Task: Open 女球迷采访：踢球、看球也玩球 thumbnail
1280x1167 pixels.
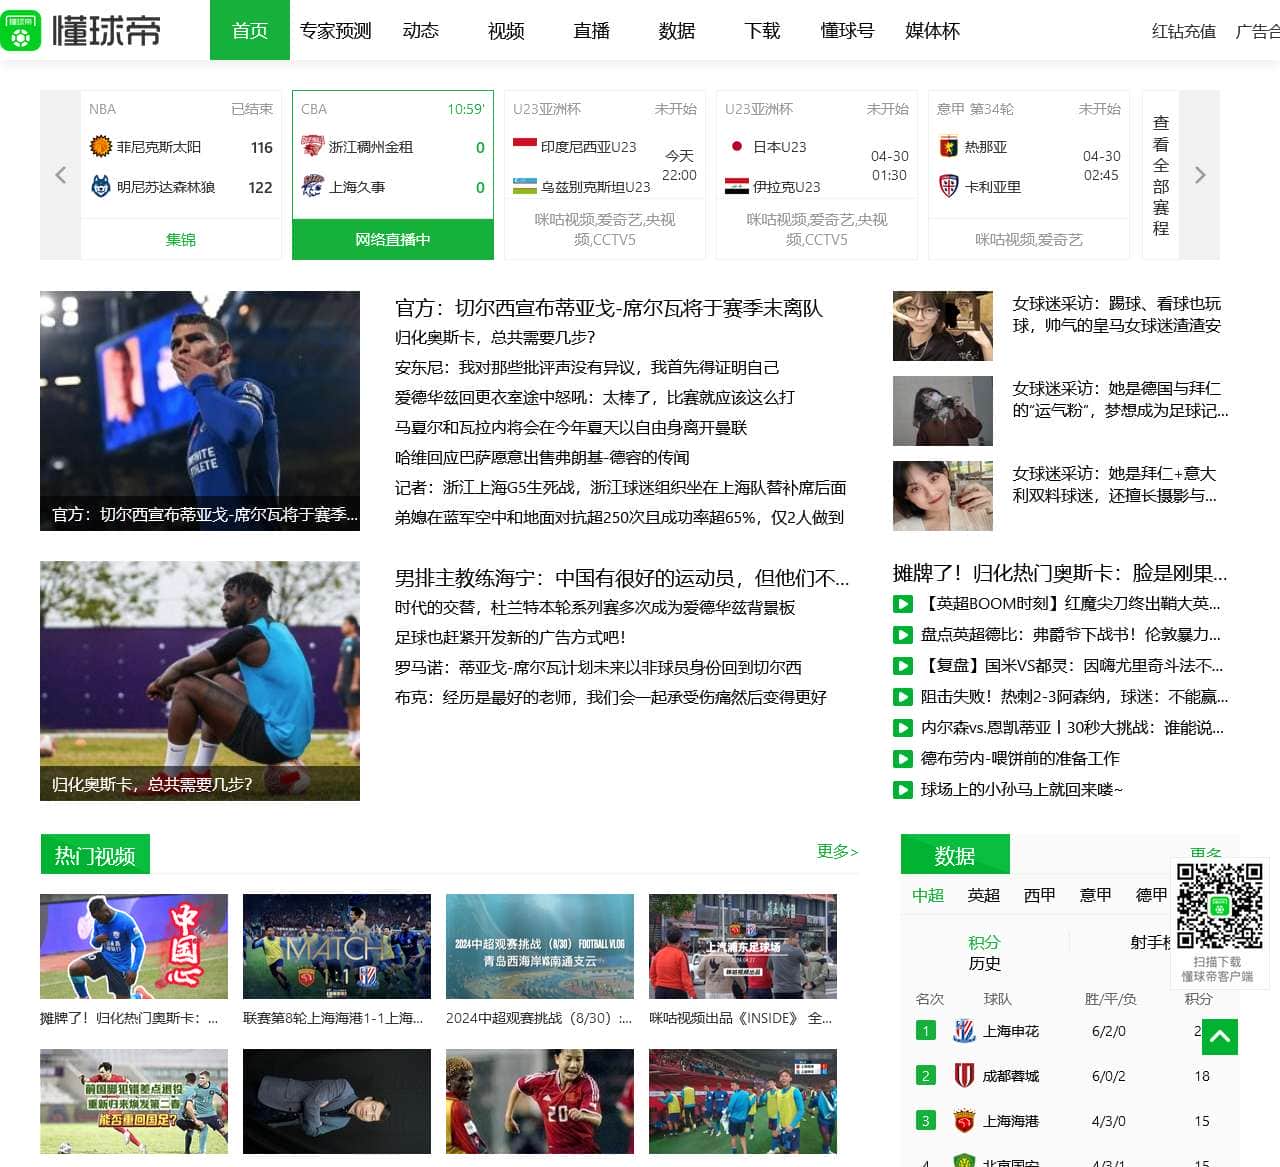Action: pyautogui.click(x=943, y=326)
